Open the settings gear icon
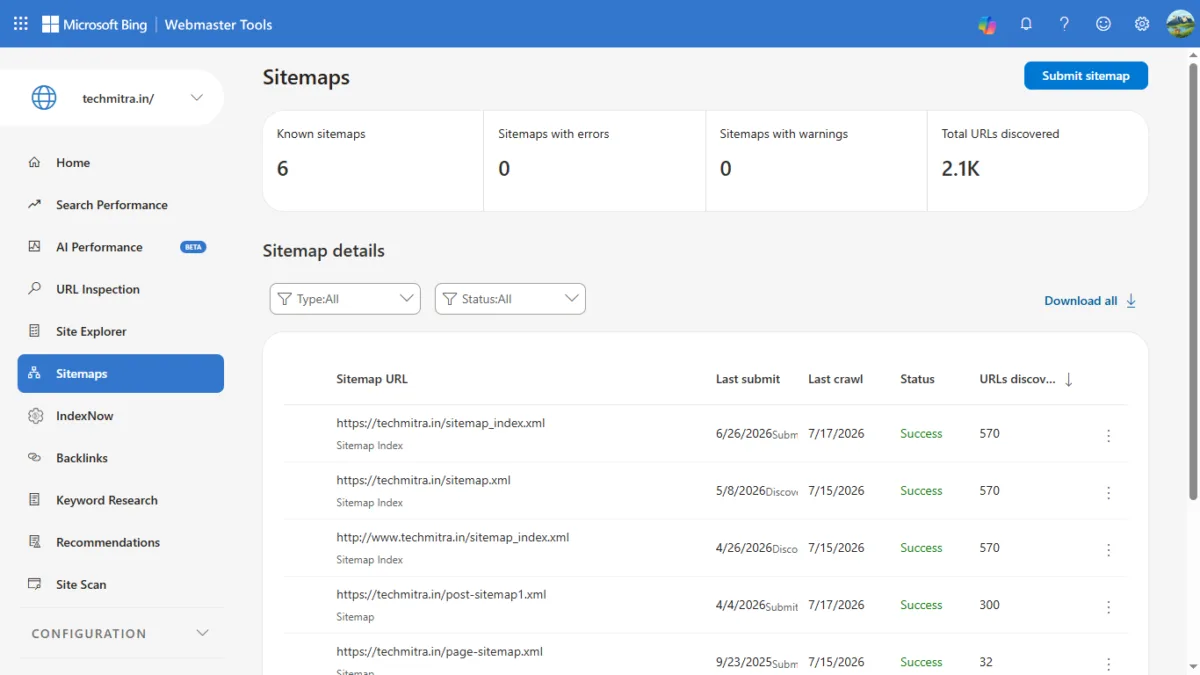The image size is (1200, 675). click(x=1142, y=24)
